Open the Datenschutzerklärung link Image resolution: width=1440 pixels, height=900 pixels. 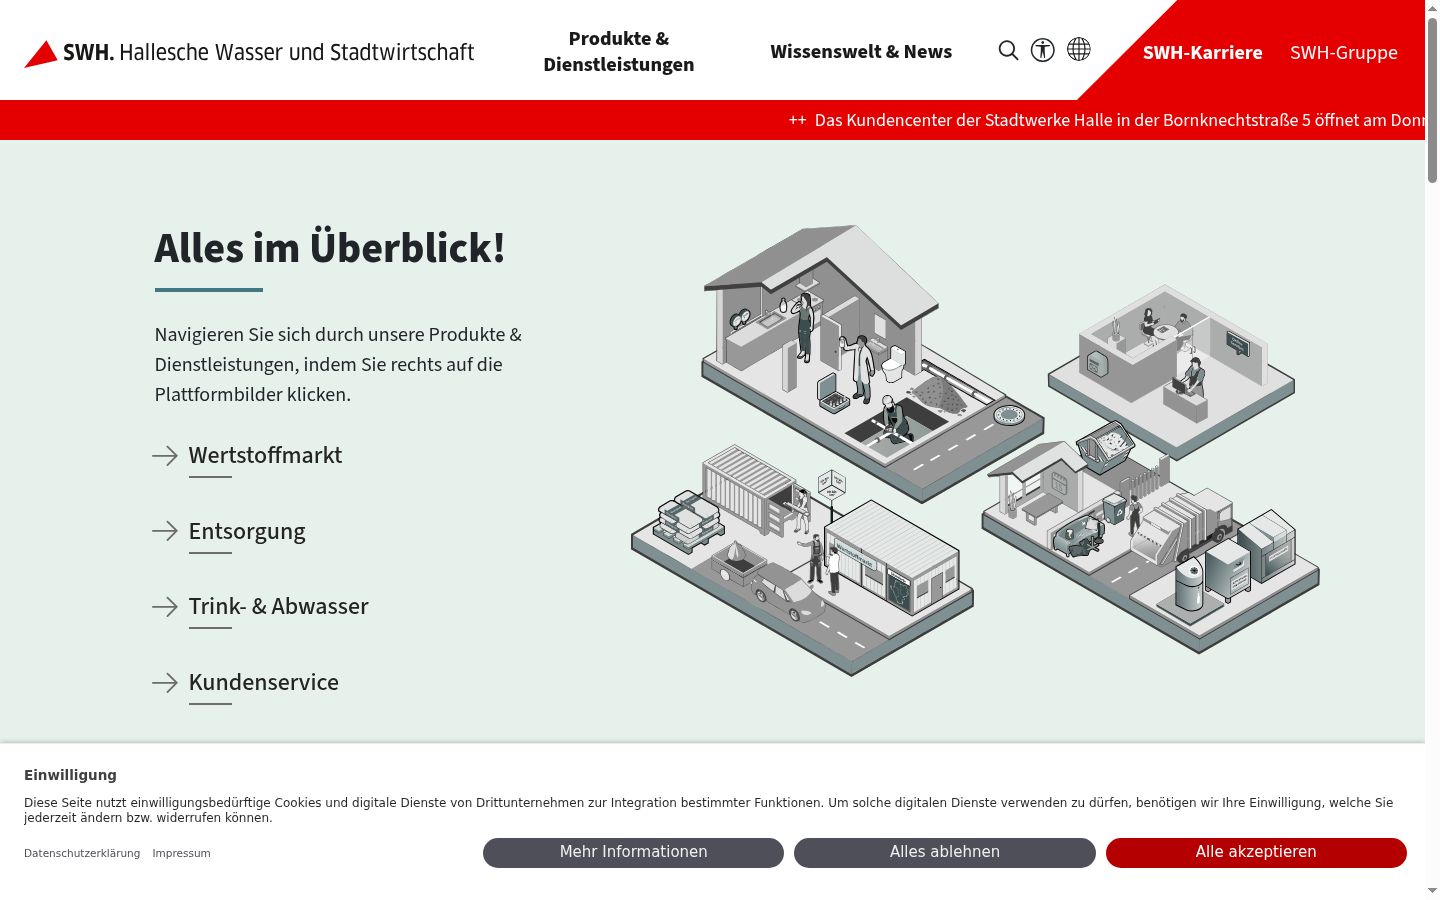click(82, 853)
